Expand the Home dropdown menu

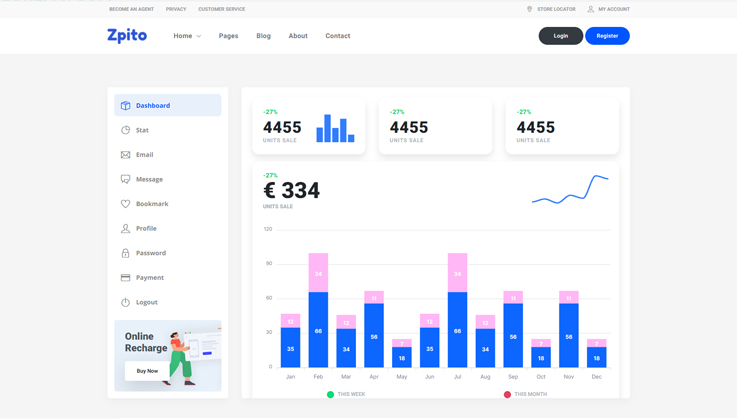coord(187,36)
